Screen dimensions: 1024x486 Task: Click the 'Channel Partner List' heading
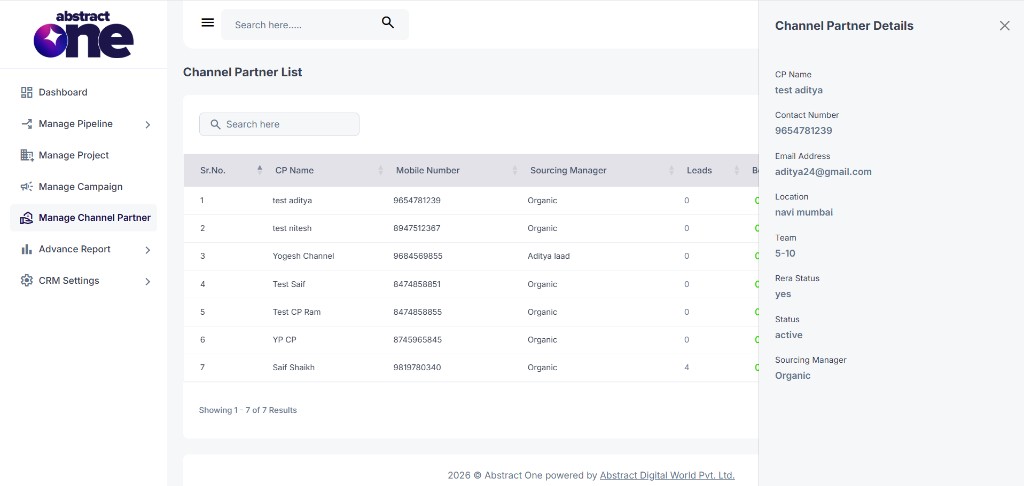coord(242,72)
